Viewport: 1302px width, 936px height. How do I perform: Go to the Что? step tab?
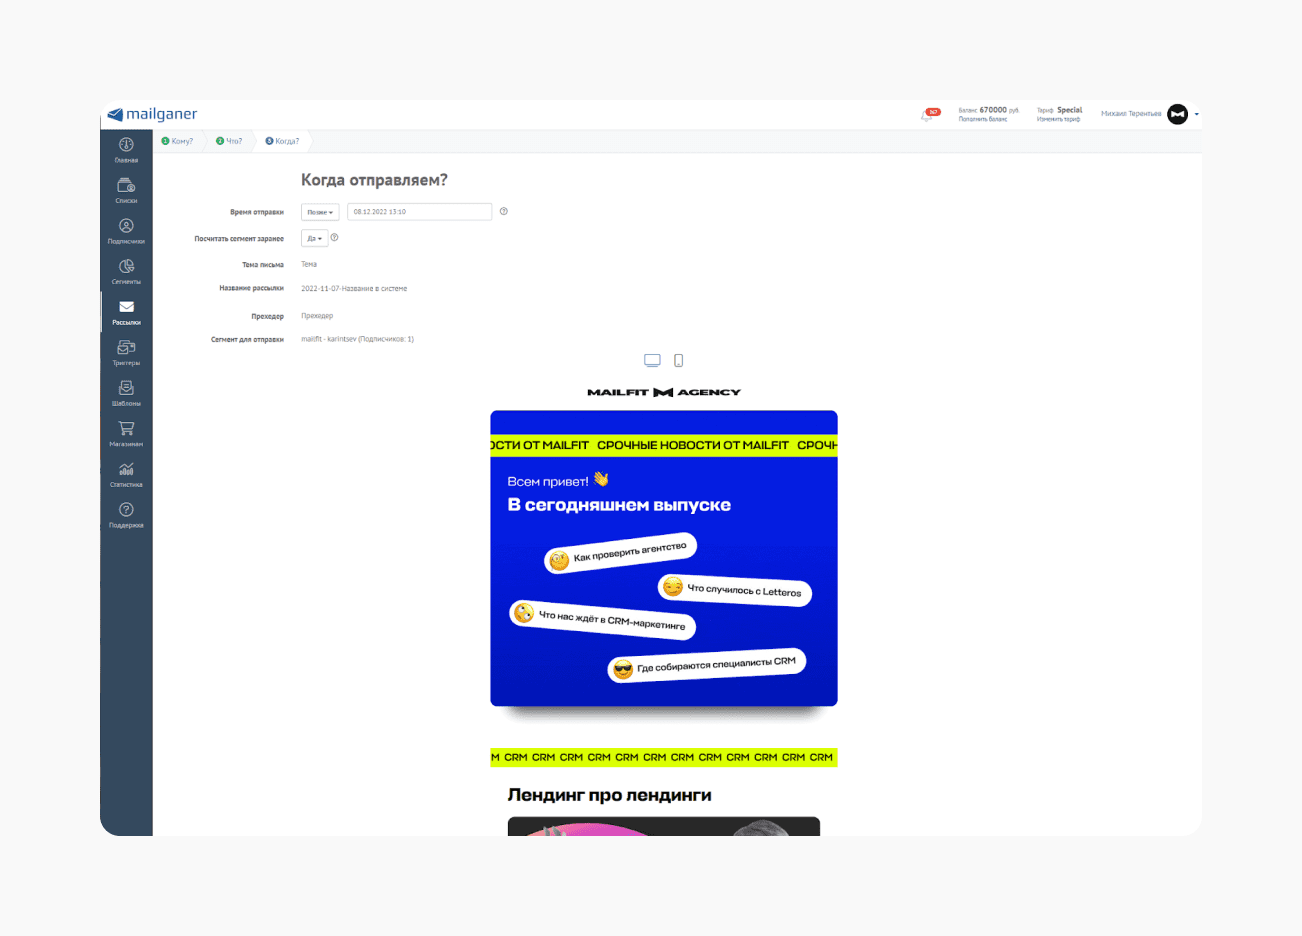tap(229, 141)
